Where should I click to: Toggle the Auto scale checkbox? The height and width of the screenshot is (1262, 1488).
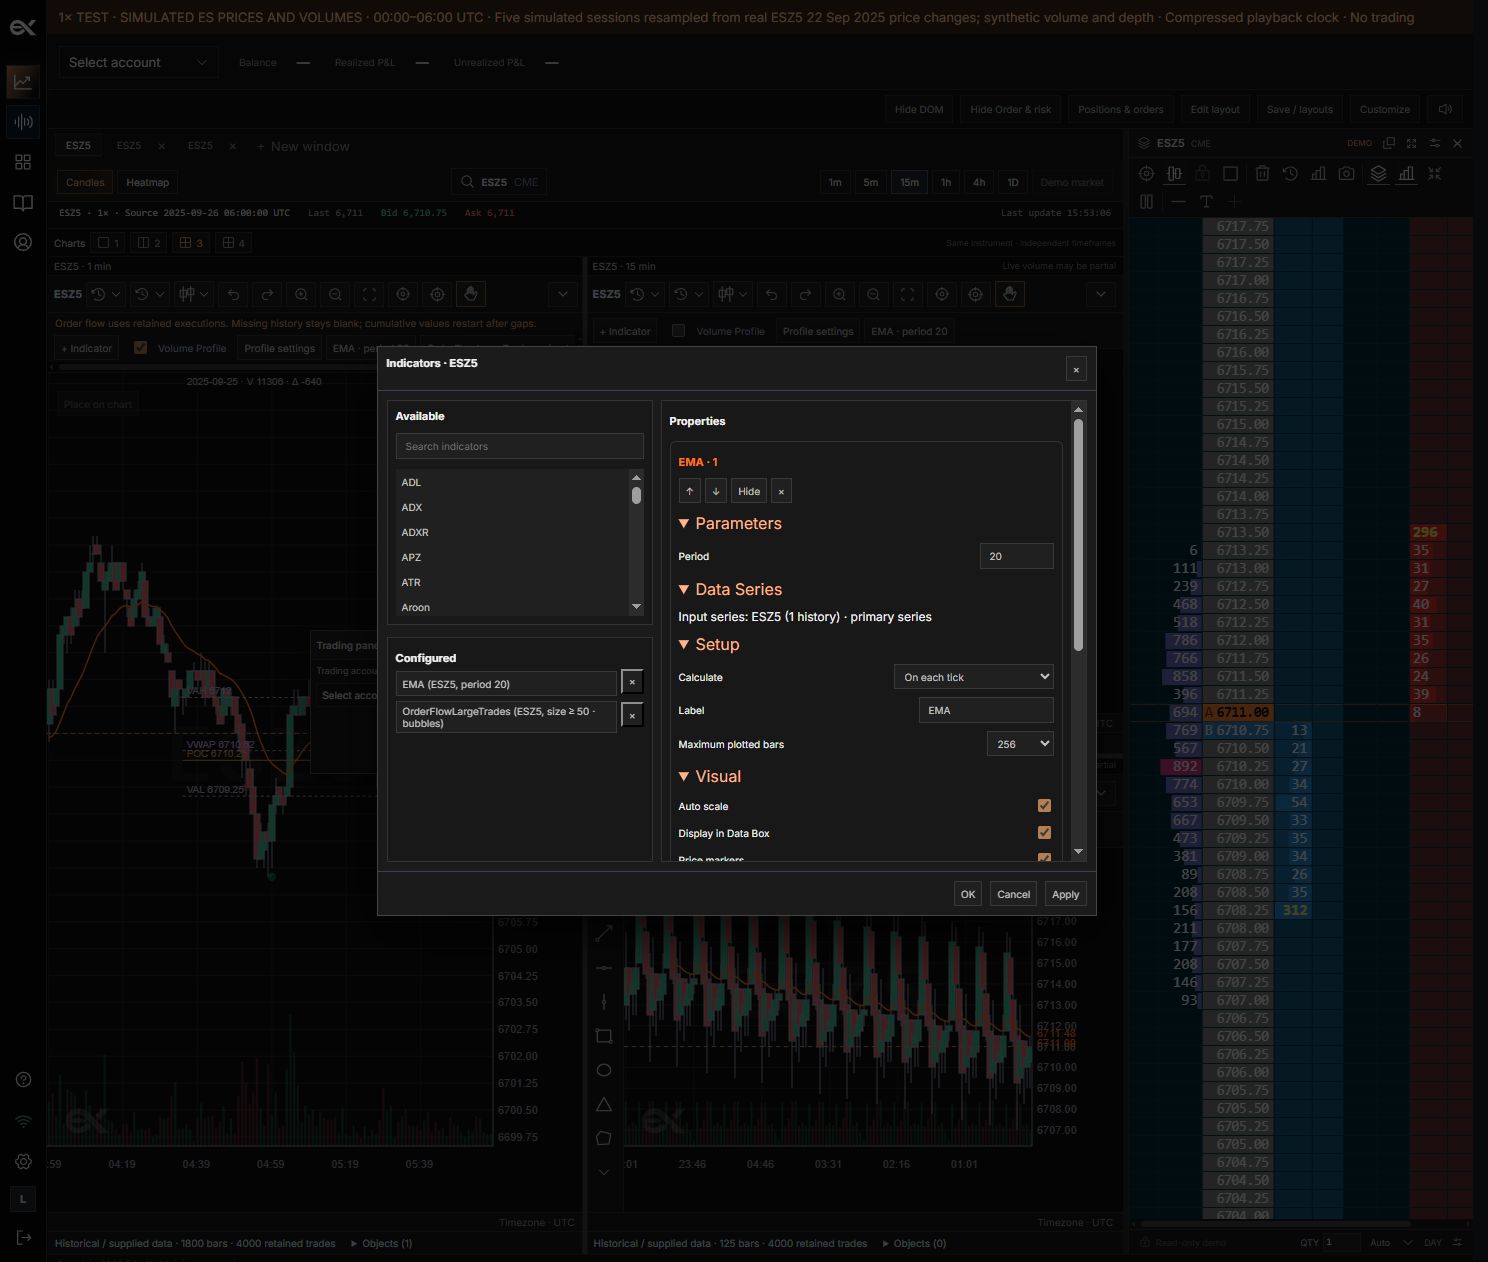pos(1044,806)
